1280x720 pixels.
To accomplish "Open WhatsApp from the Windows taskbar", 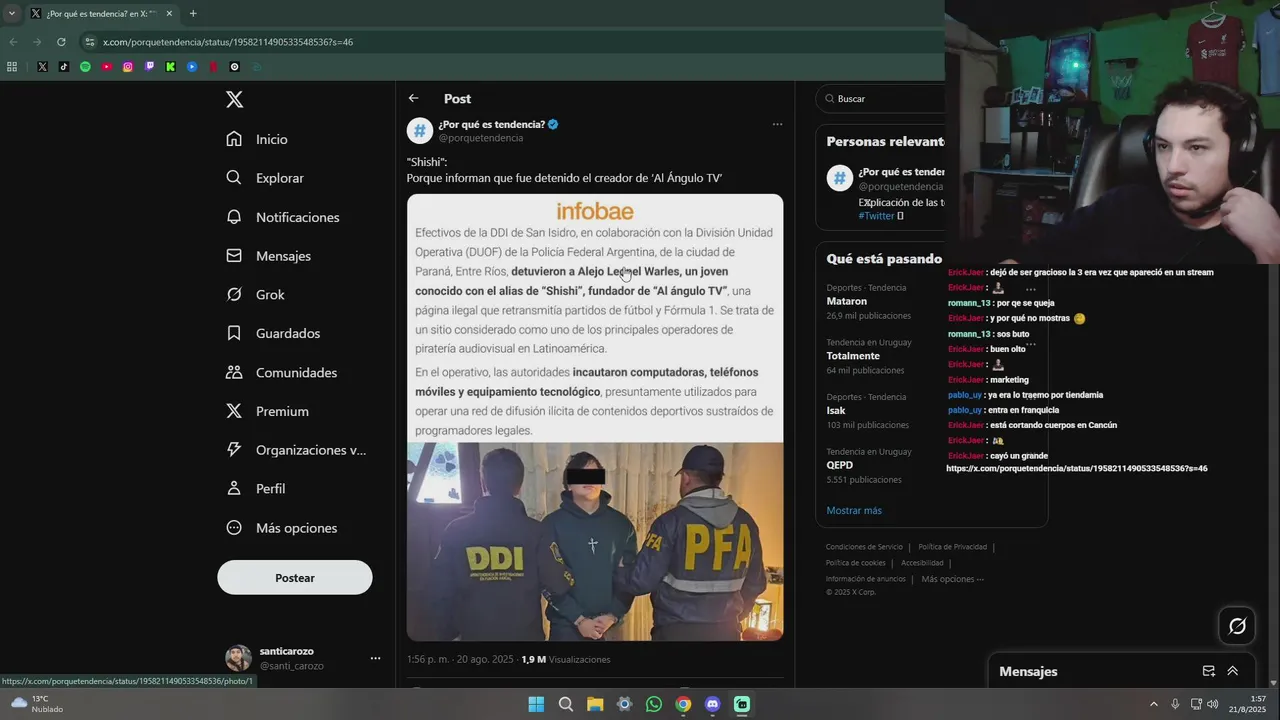I will pos(654,704).
